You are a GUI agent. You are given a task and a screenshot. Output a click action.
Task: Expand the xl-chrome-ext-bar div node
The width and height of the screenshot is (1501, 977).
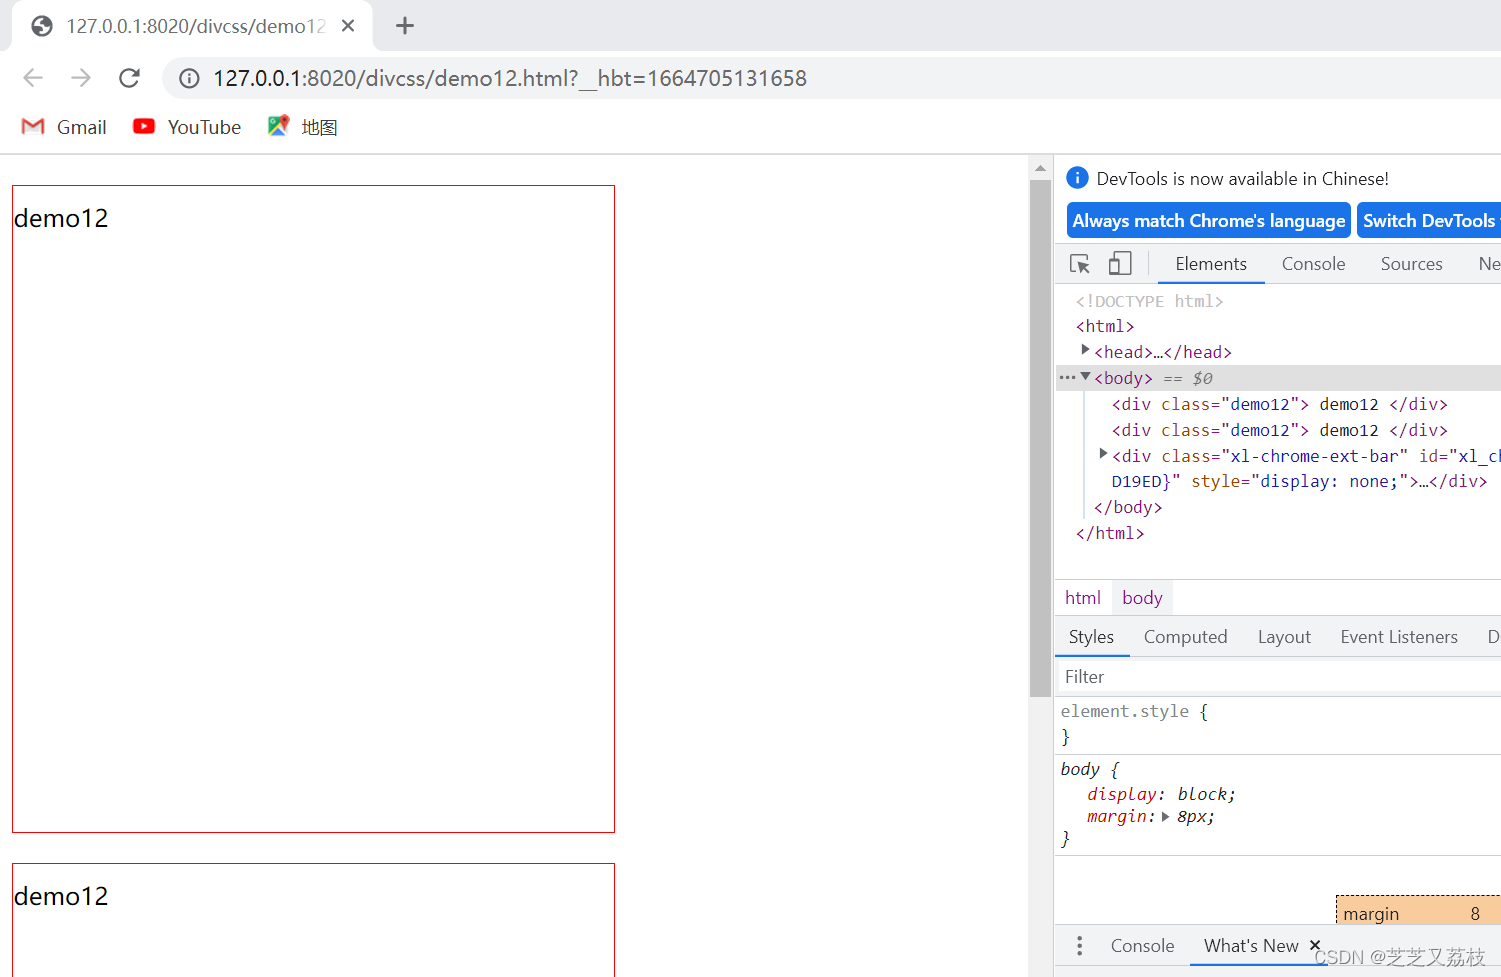[1103, 454]
